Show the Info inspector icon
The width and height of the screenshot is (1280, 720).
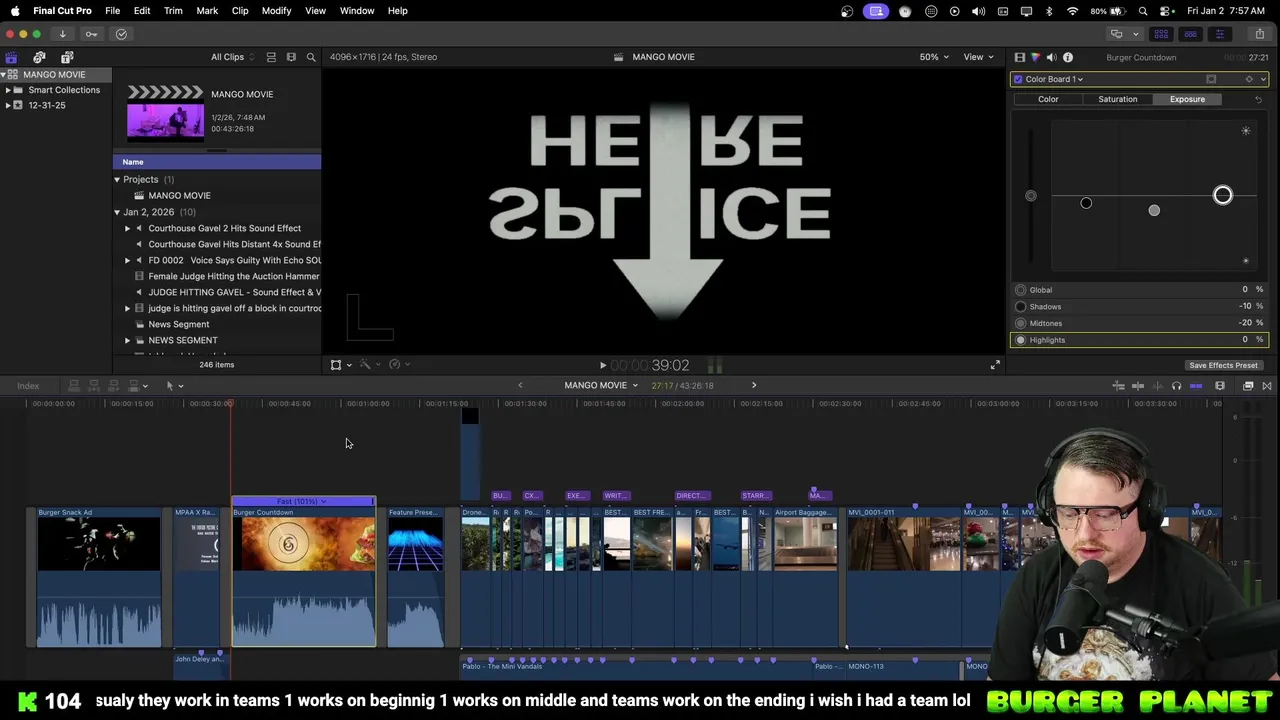pyautogui.click(x=1068, y=57)
